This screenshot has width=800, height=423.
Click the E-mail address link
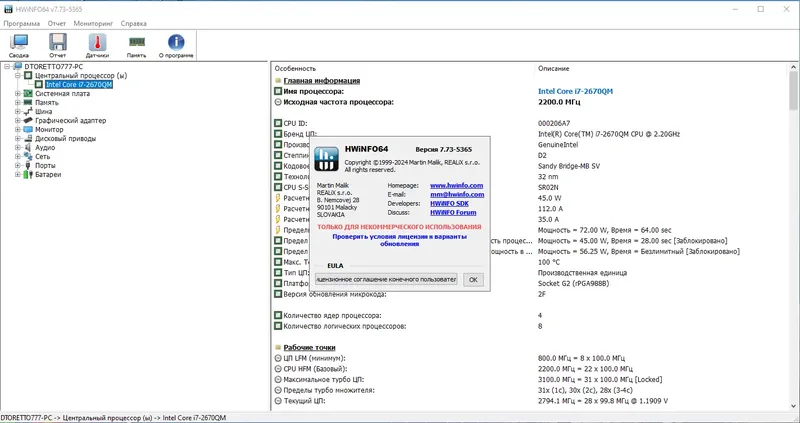(457, 194)
